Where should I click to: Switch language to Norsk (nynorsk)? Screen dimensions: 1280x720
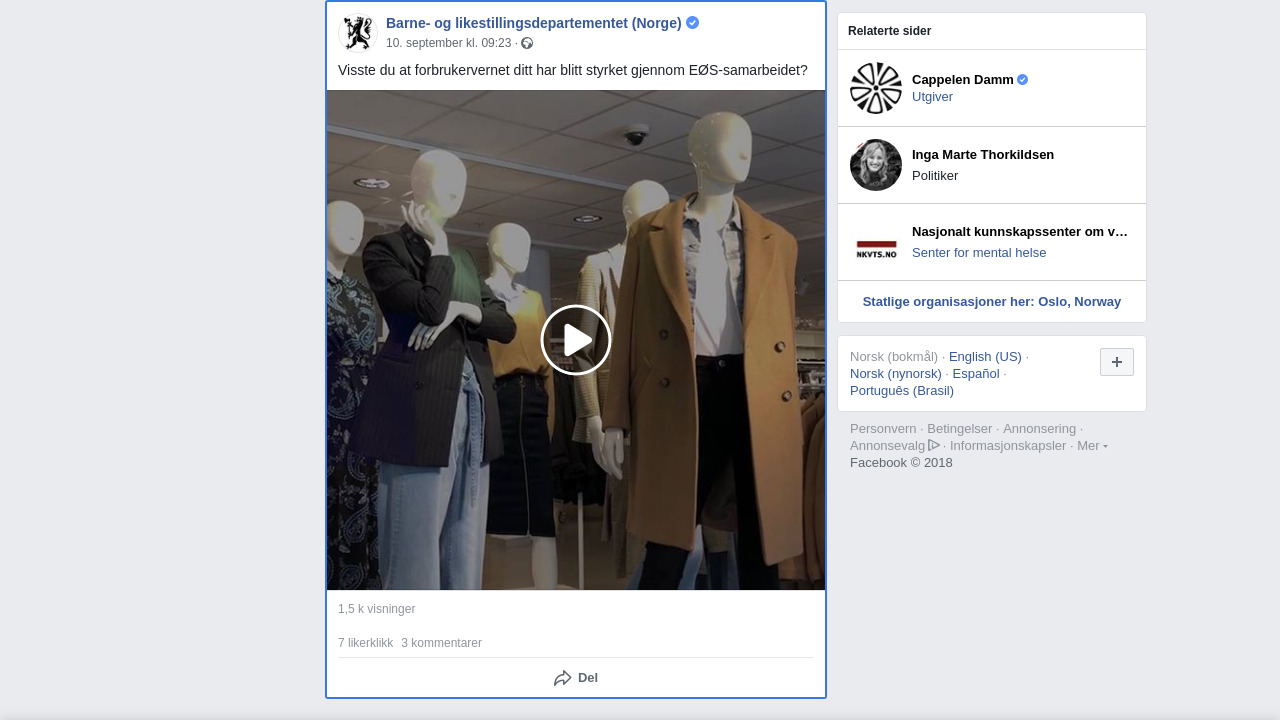896,374
